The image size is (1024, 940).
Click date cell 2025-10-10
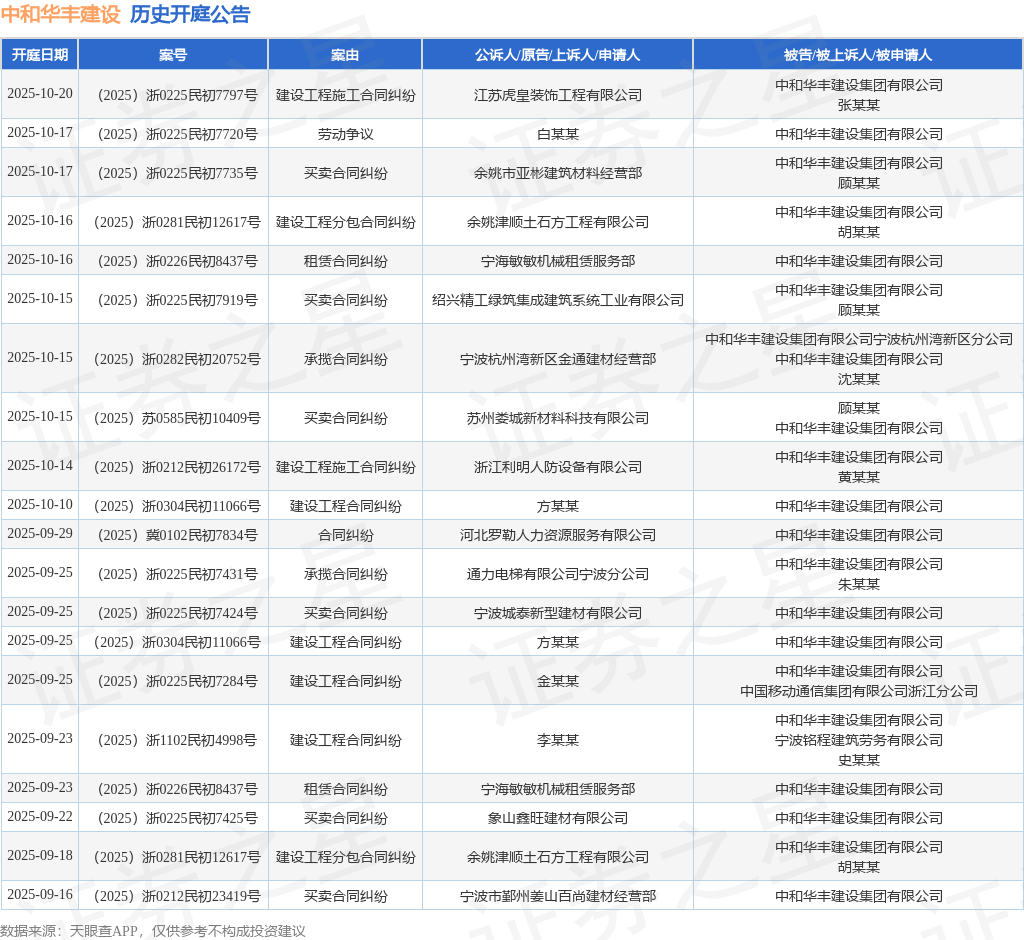click(x=40, y=504)
